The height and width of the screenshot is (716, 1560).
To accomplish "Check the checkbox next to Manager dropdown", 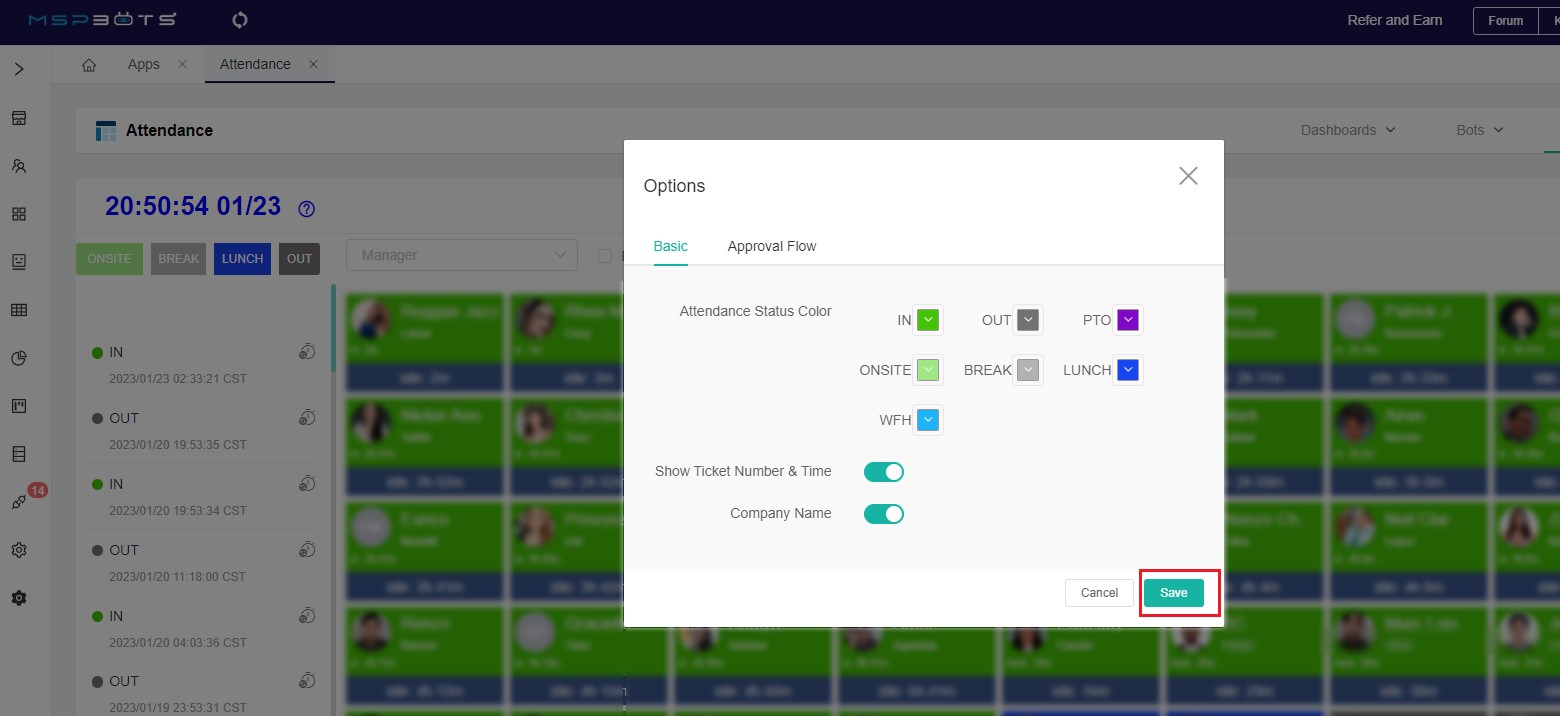I will pos(604,256).
